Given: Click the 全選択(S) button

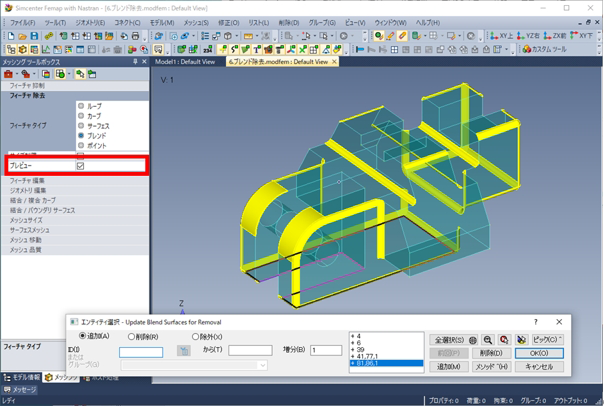Looking at the screenshot, I should 453,340.
